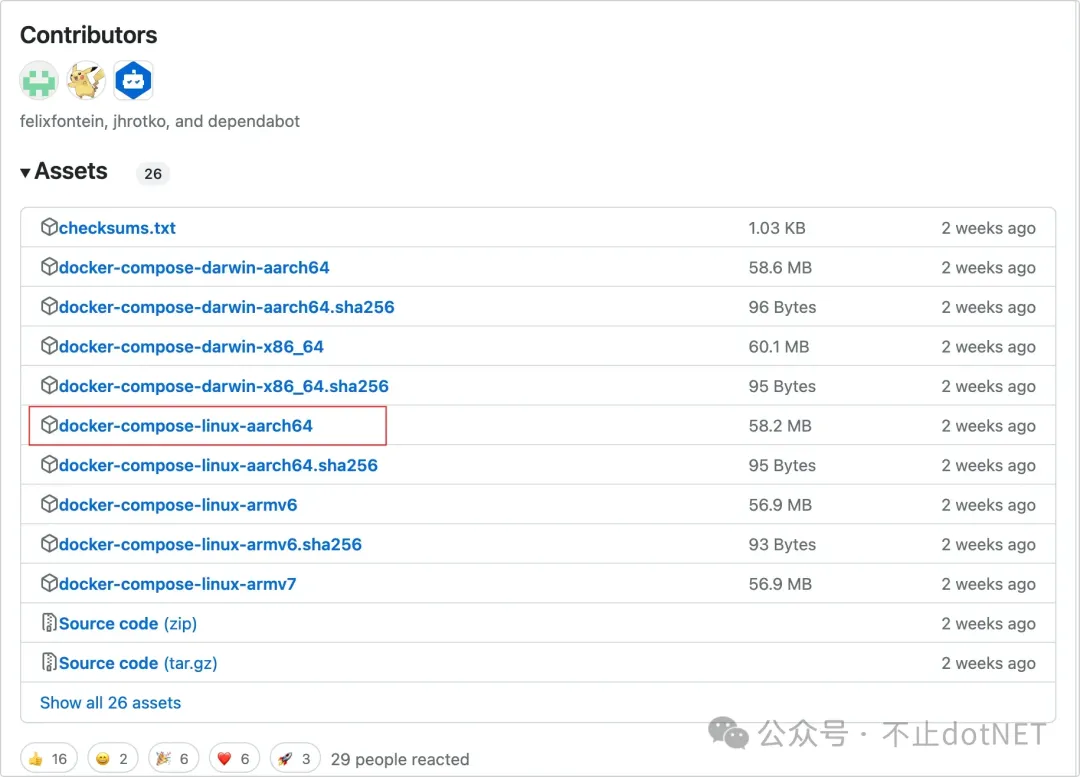Toggle the laughing smiley reaction

click(x=112, y=759)
